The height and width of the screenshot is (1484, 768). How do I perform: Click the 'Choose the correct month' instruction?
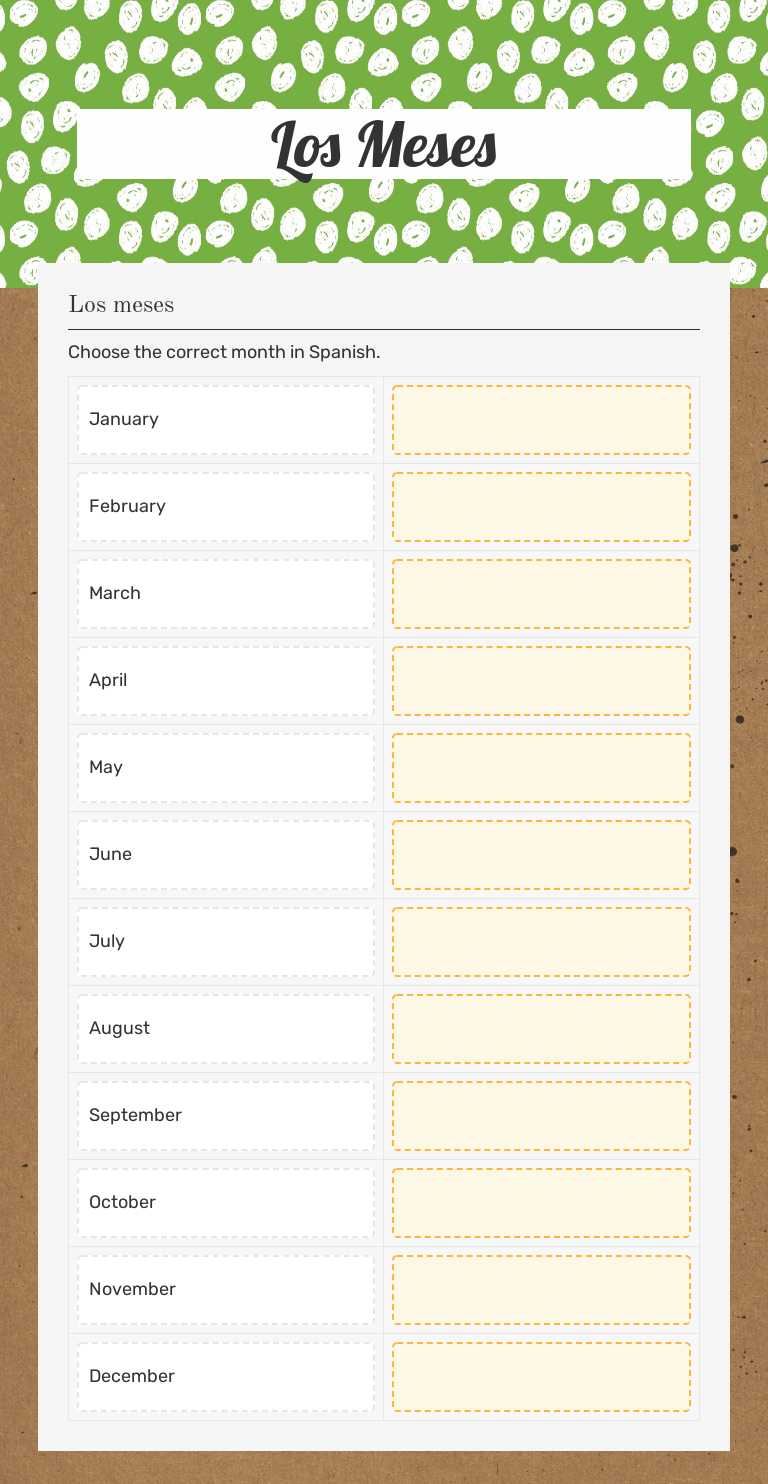pos(224,352)
